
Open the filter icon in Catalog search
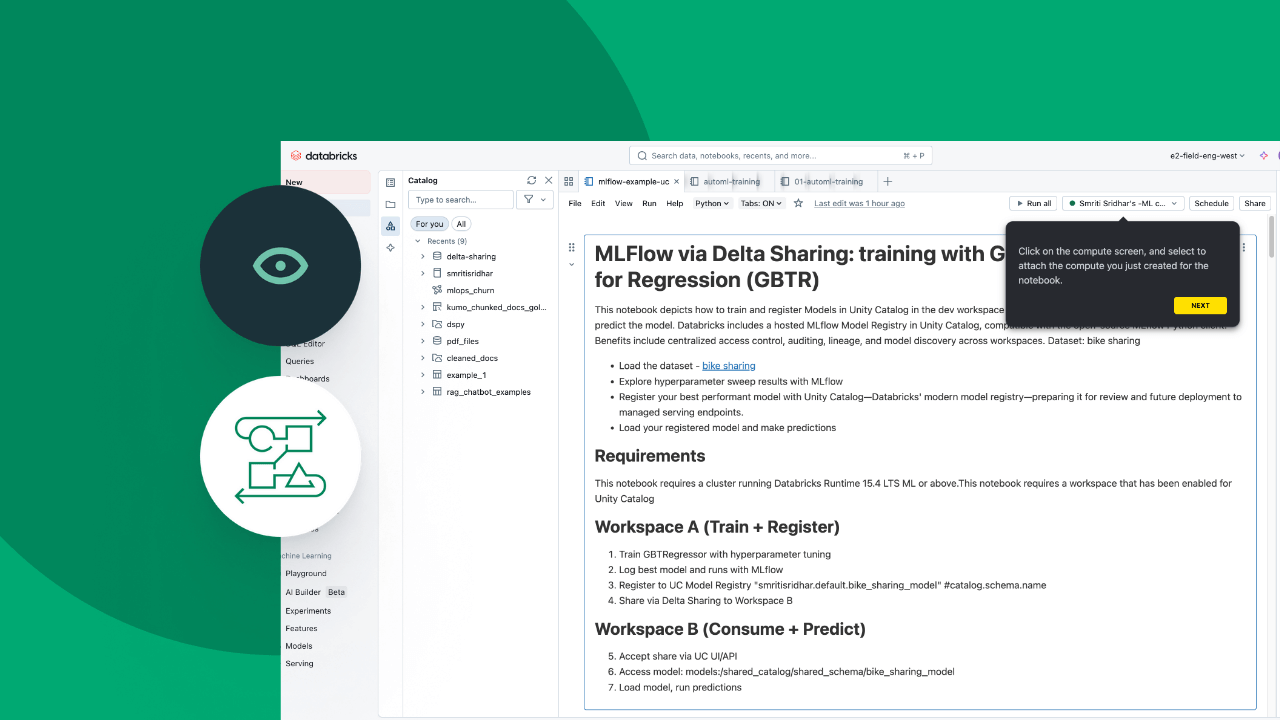point(528,199)
